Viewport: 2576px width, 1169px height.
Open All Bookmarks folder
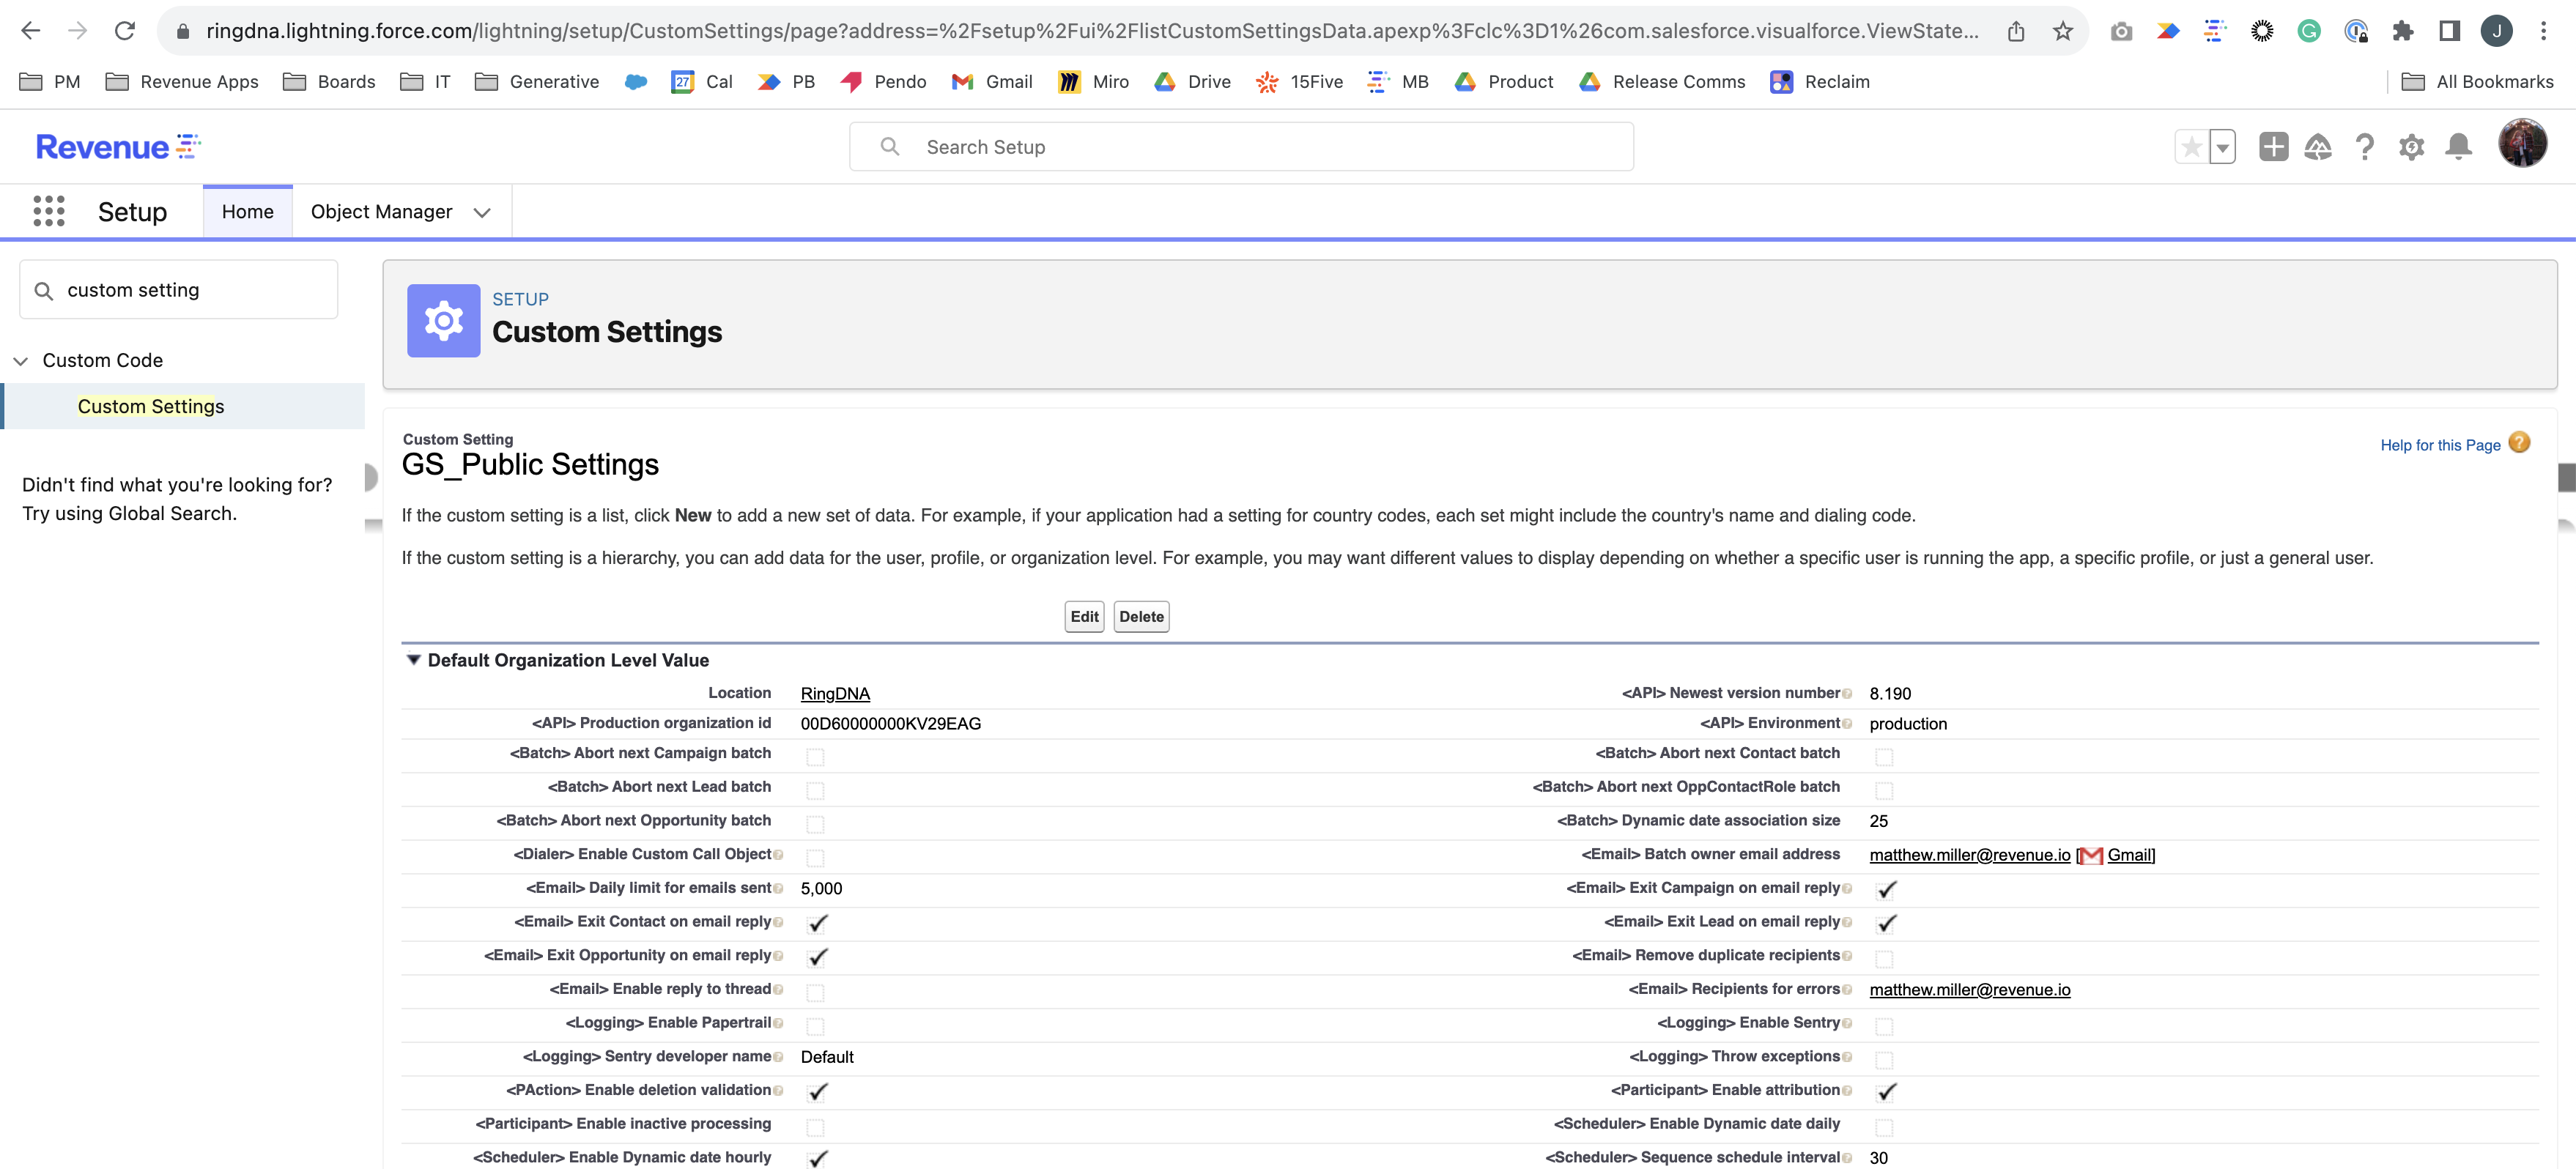click(x=2477, y=82)
